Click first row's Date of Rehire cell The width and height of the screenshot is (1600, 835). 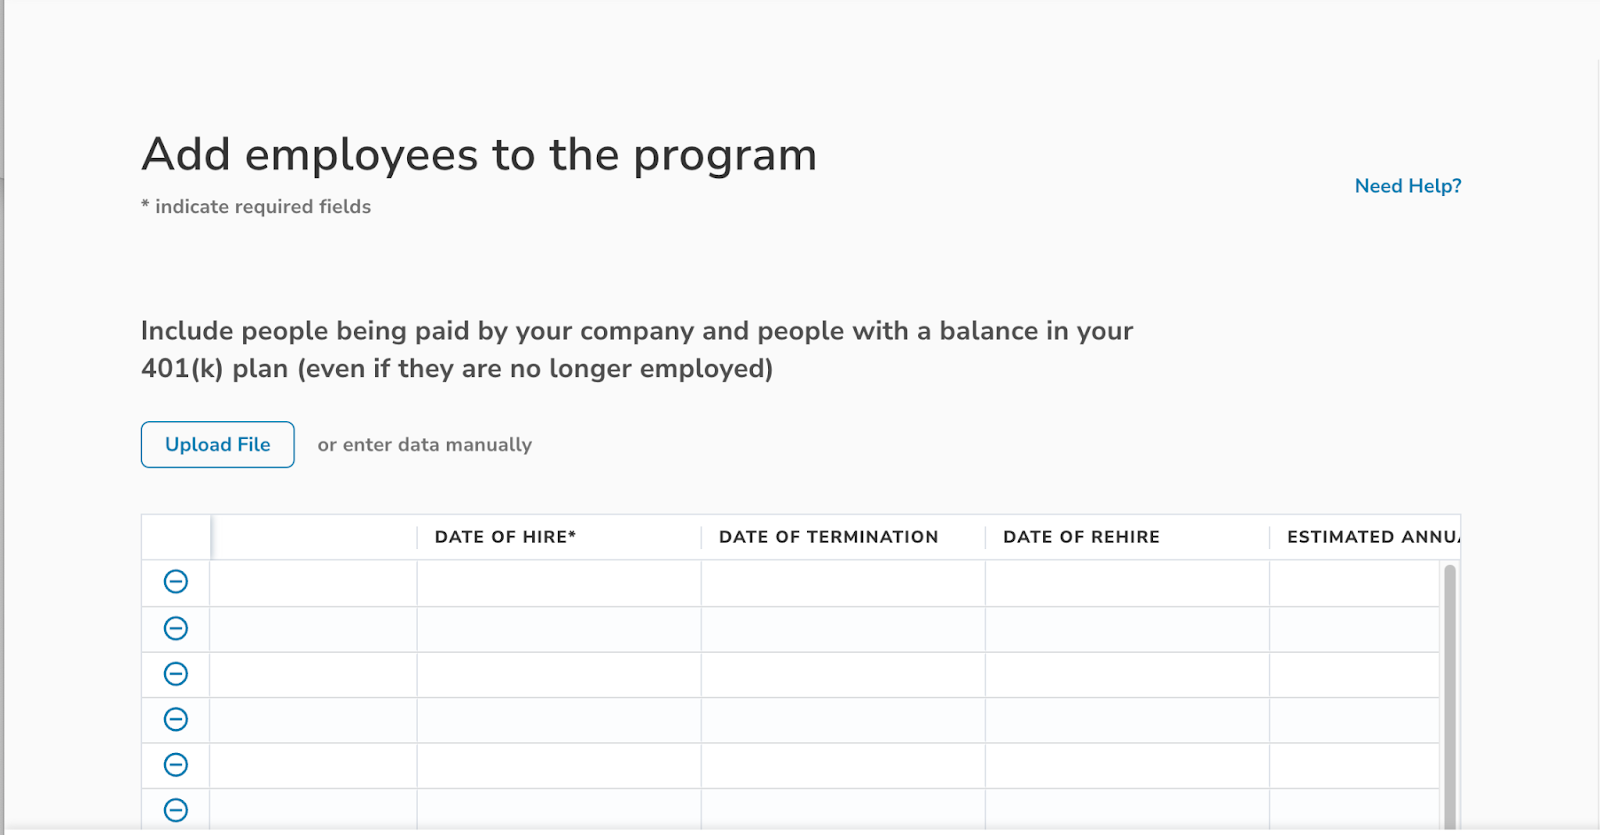point(1127,583)
